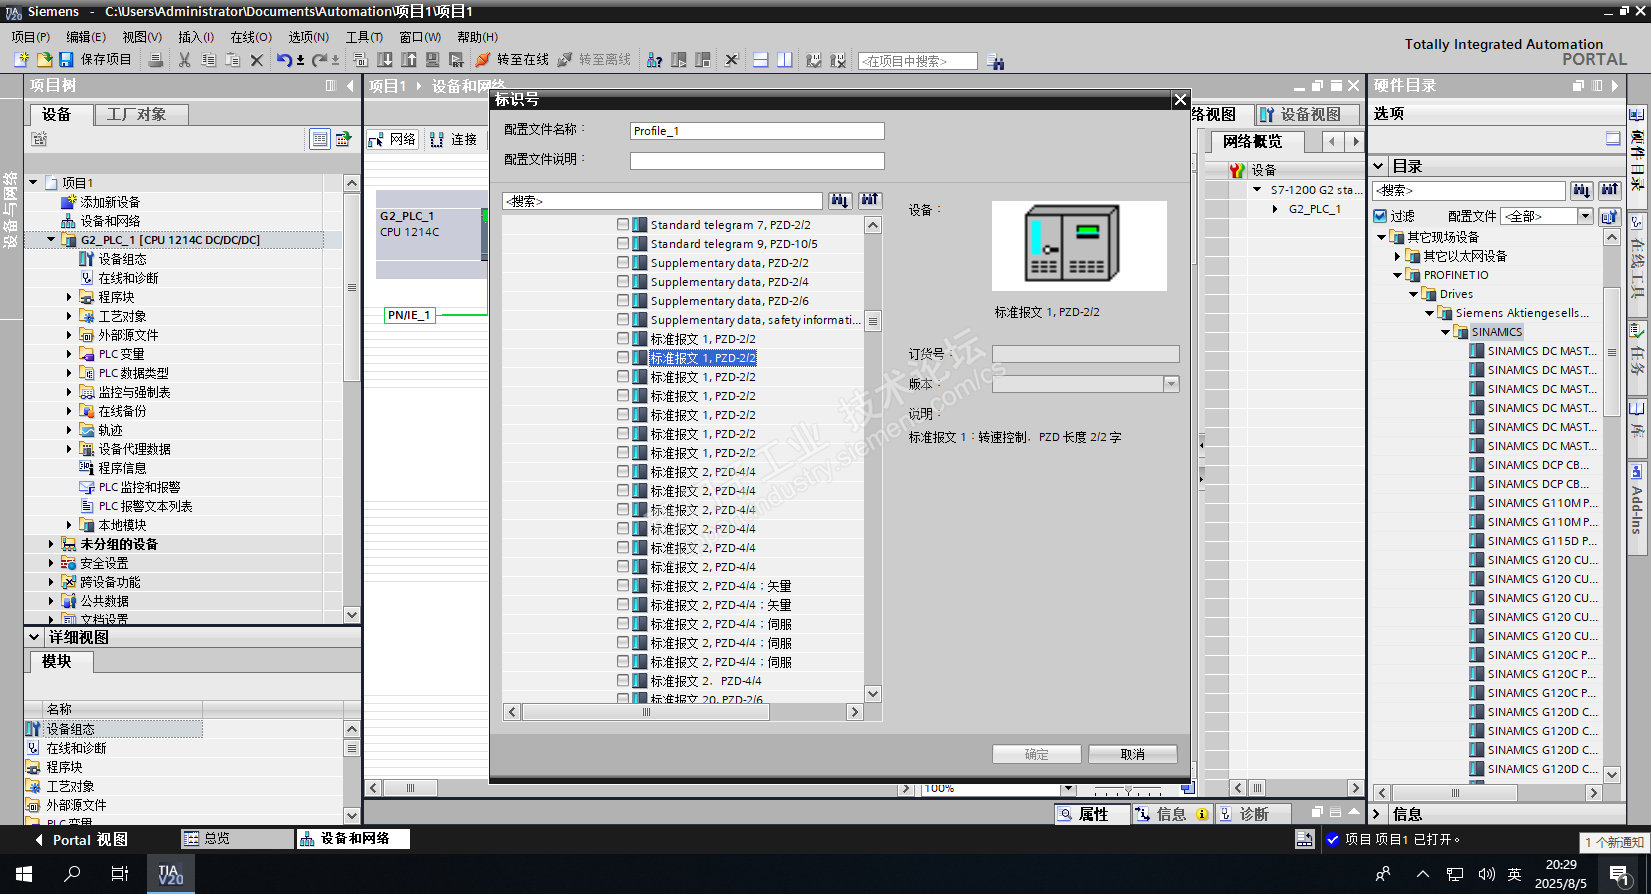This screenshot has width=1651, height=894.
Task: Open Windows Task View
Action: [120, 874]
